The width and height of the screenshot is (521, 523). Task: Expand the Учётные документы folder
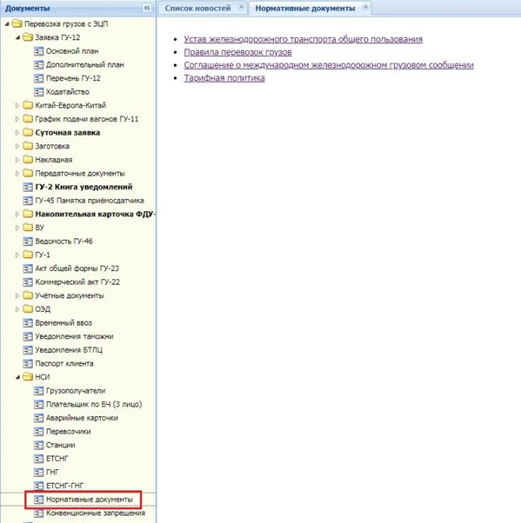tap(17, 296)
